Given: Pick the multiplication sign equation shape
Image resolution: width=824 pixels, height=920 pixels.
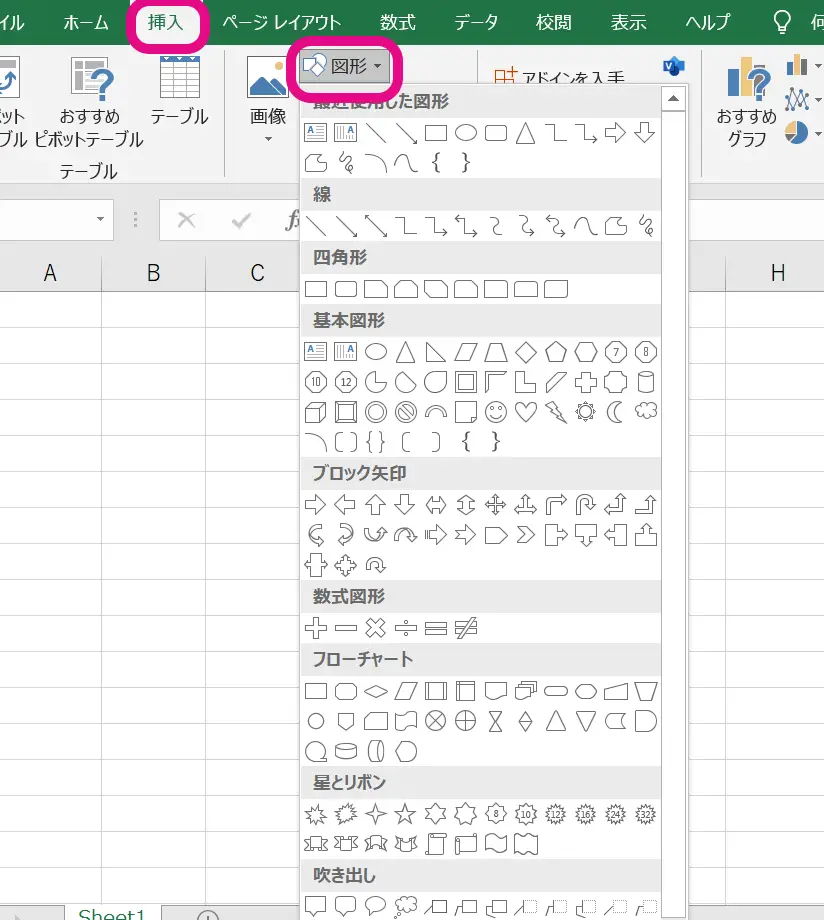Looking at the screenshot, I should (x=375, y=628).
